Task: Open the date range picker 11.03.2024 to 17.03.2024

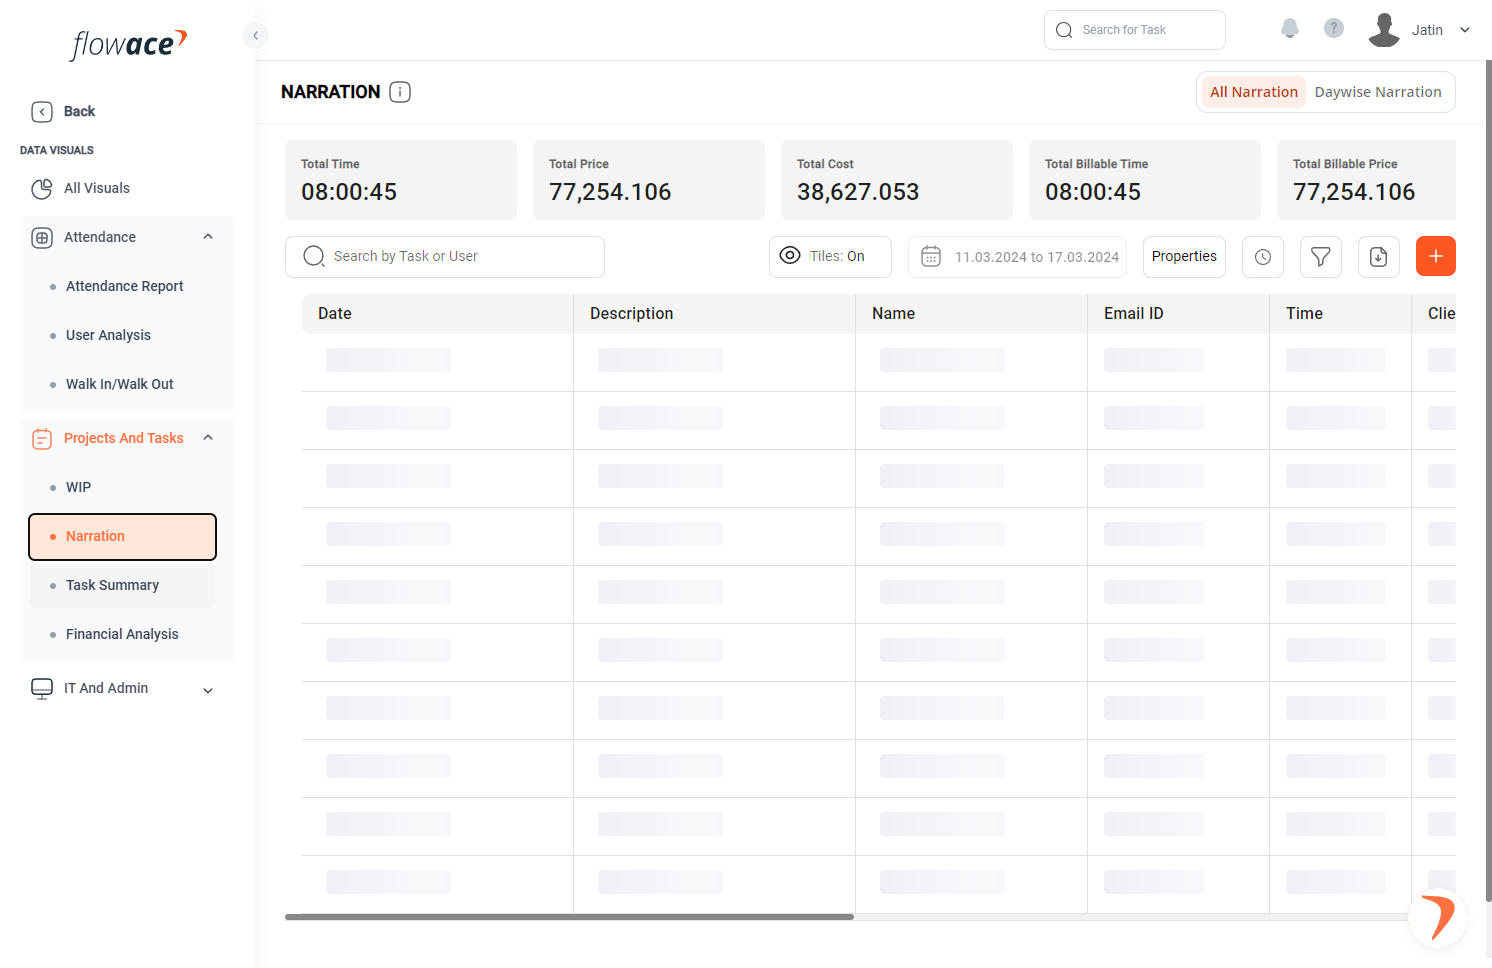Action: click(1017, 257)
